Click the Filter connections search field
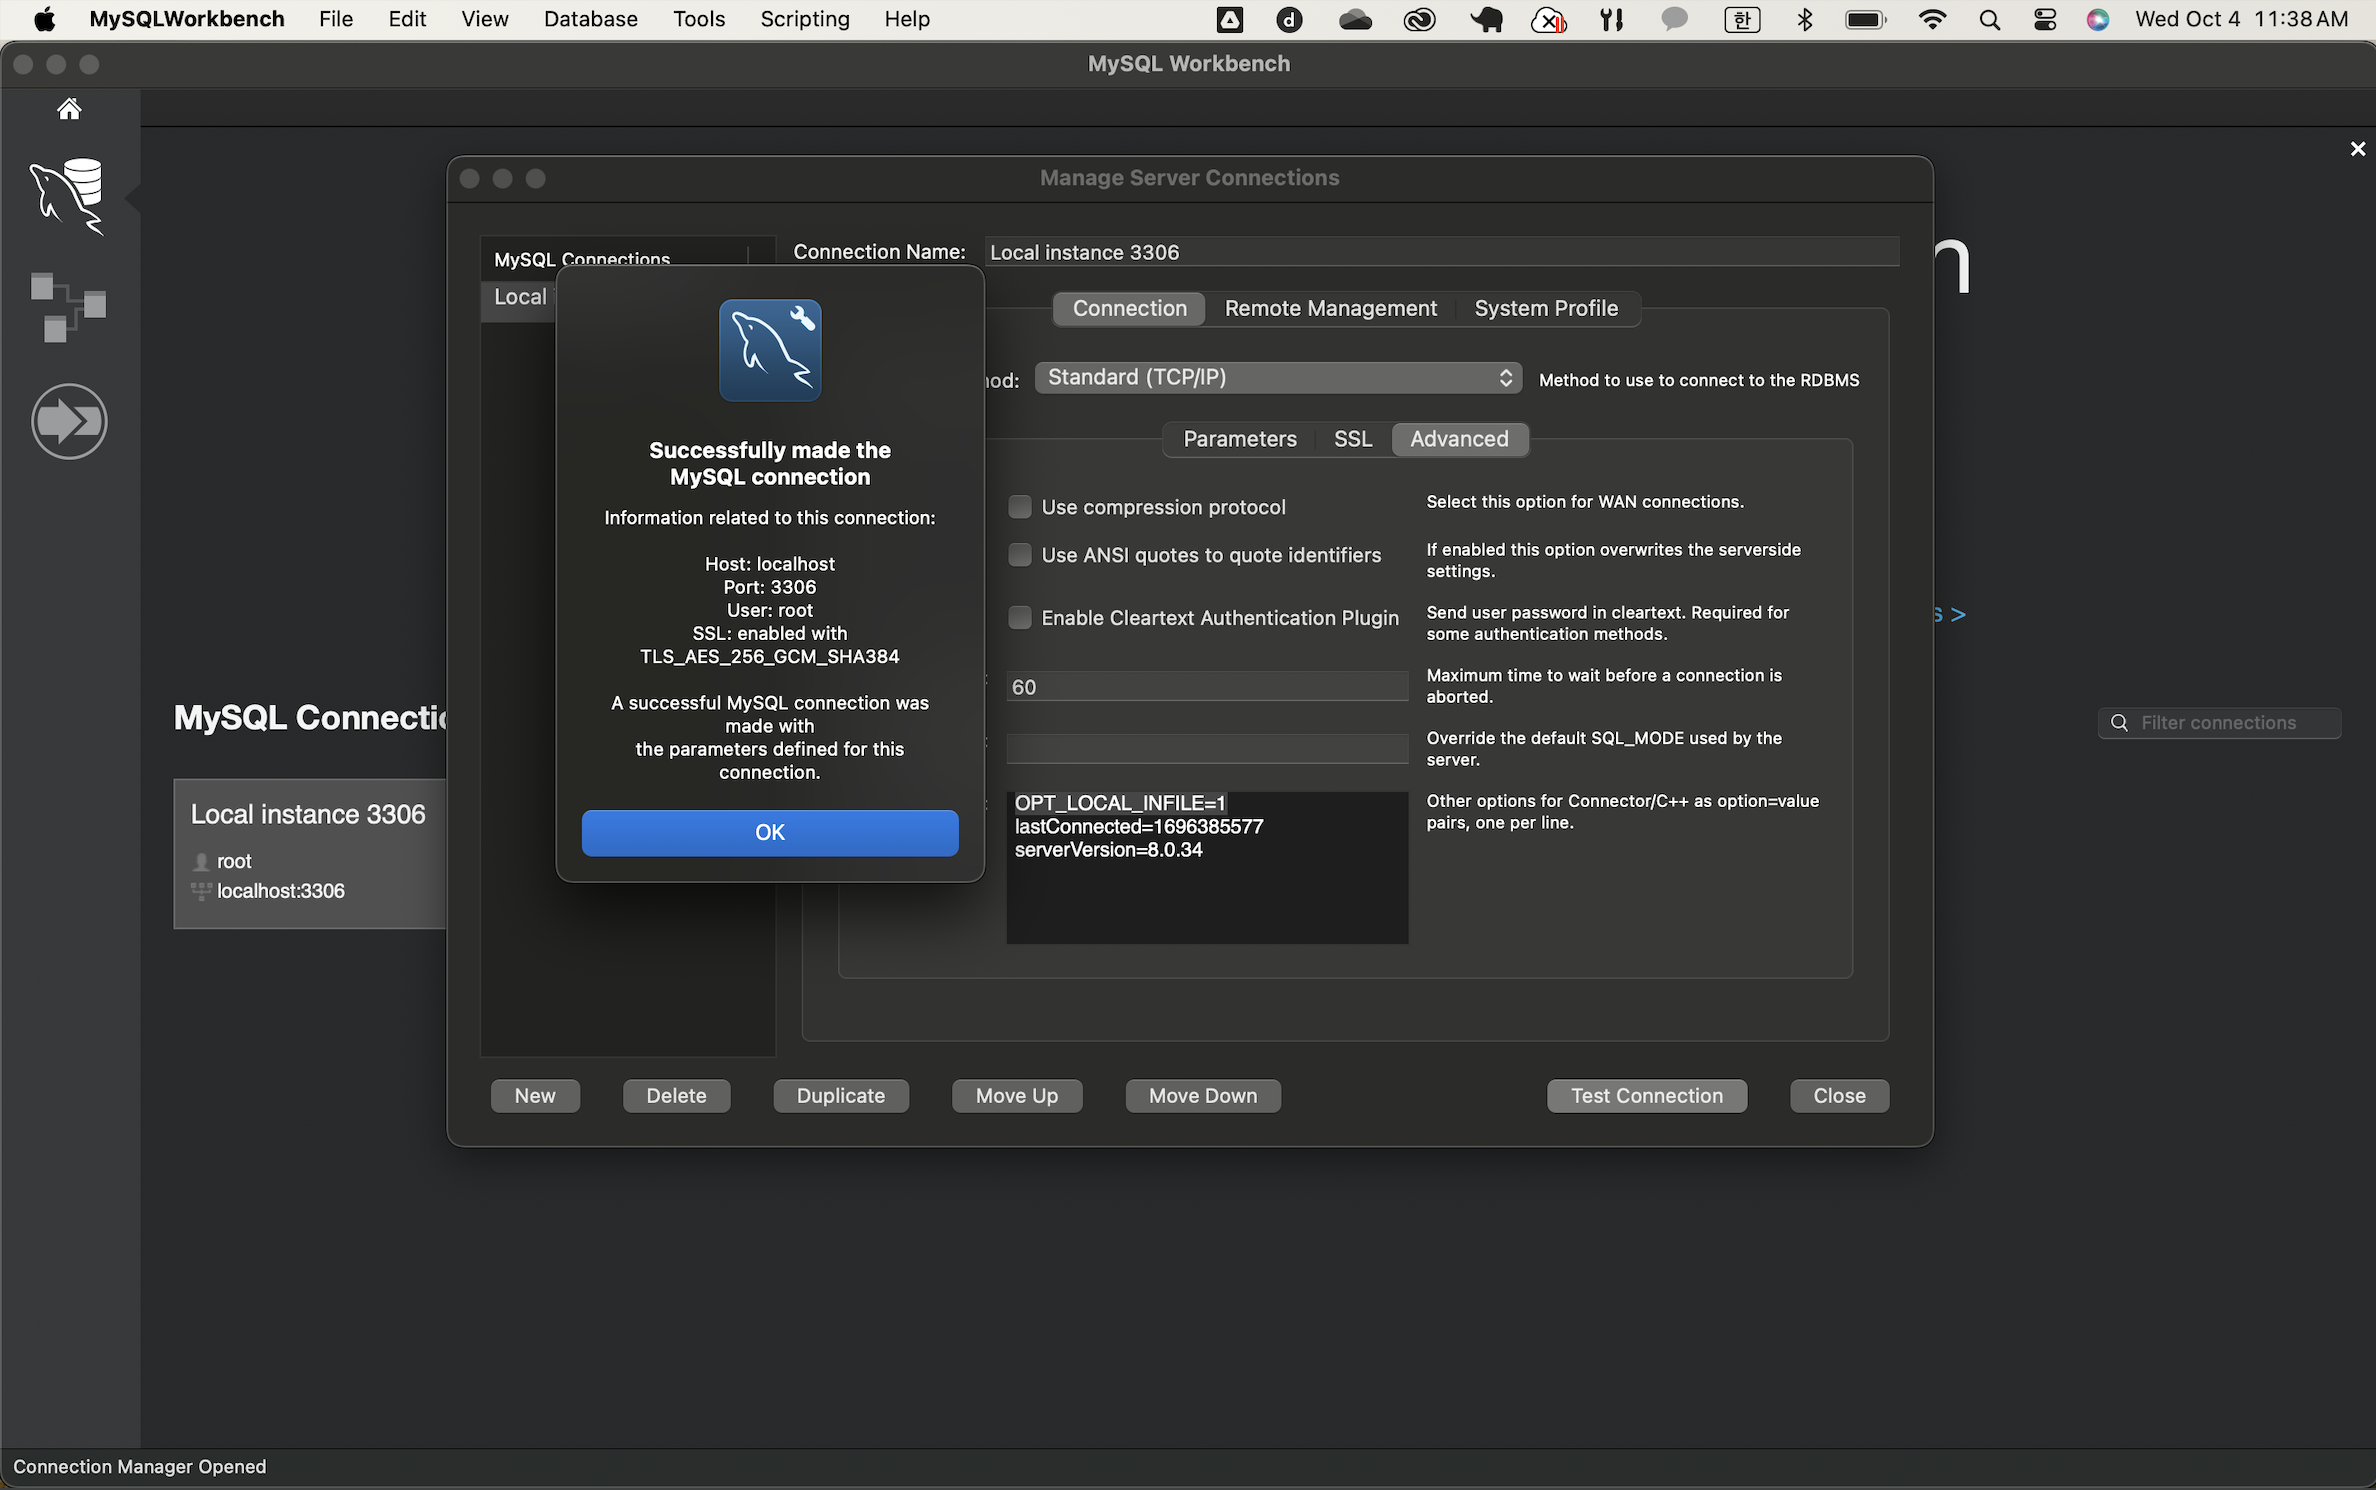Screen dimensions: 2376x1490 tap(2219, 722)
